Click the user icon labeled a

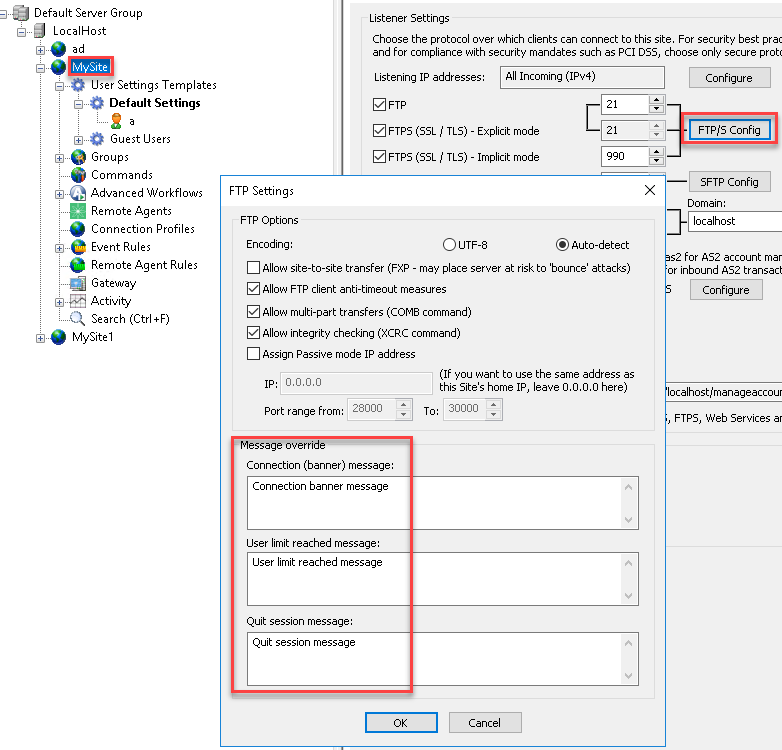coord(117,121)
